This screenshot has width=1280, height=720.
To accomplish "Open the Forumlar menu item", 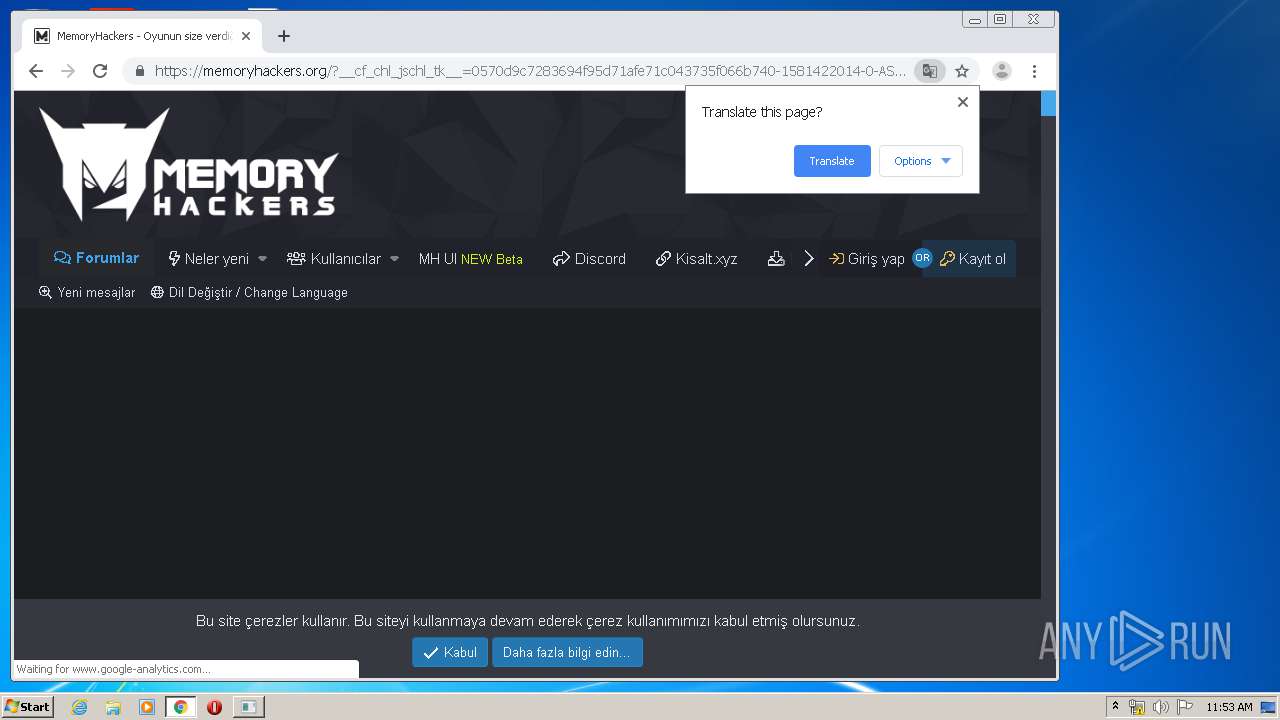I will pyautogui.click(x=97, y=258).
